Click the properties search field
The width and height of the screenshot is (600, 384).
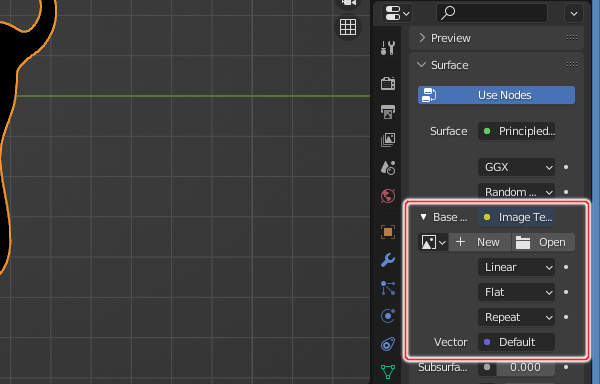[x=492, y=13]
